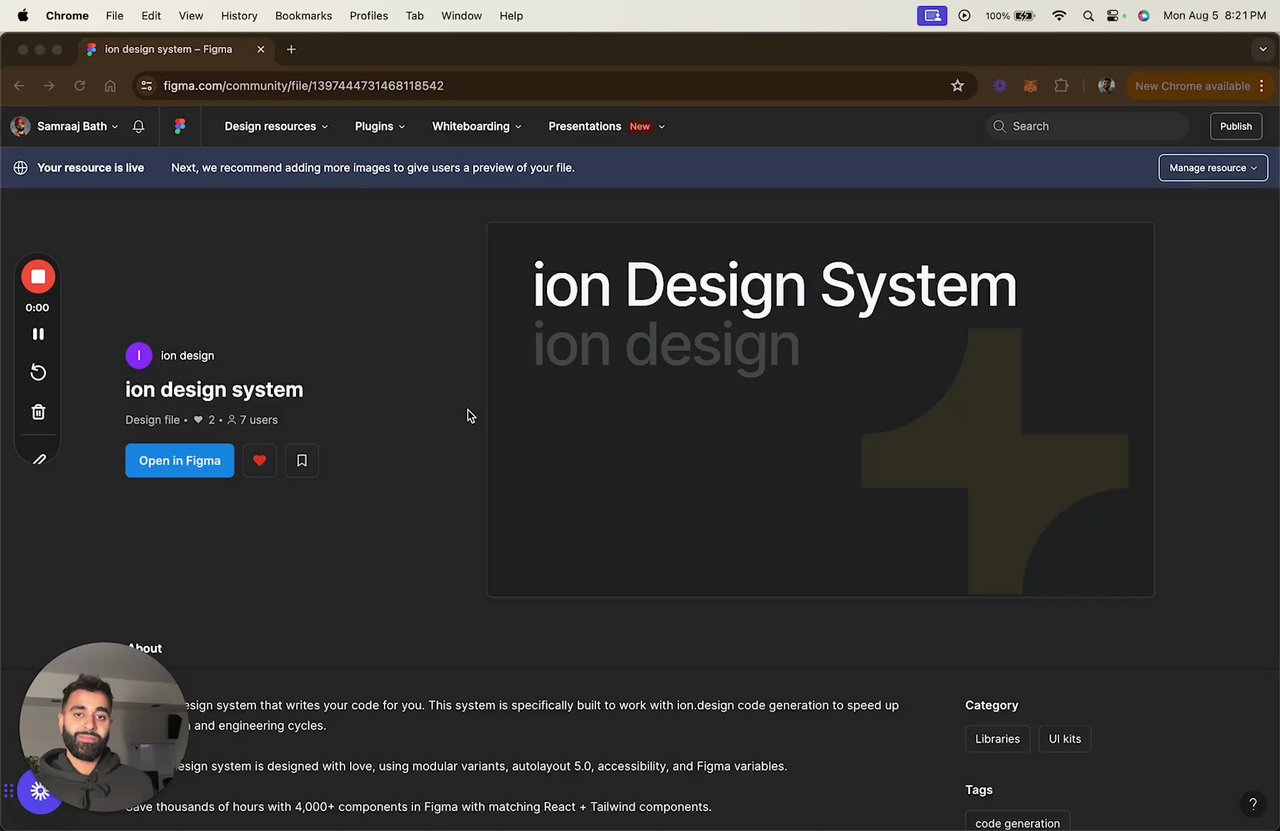Open the Chrome three-dot menu
1280x831 pixels.
pos(1262,86)
